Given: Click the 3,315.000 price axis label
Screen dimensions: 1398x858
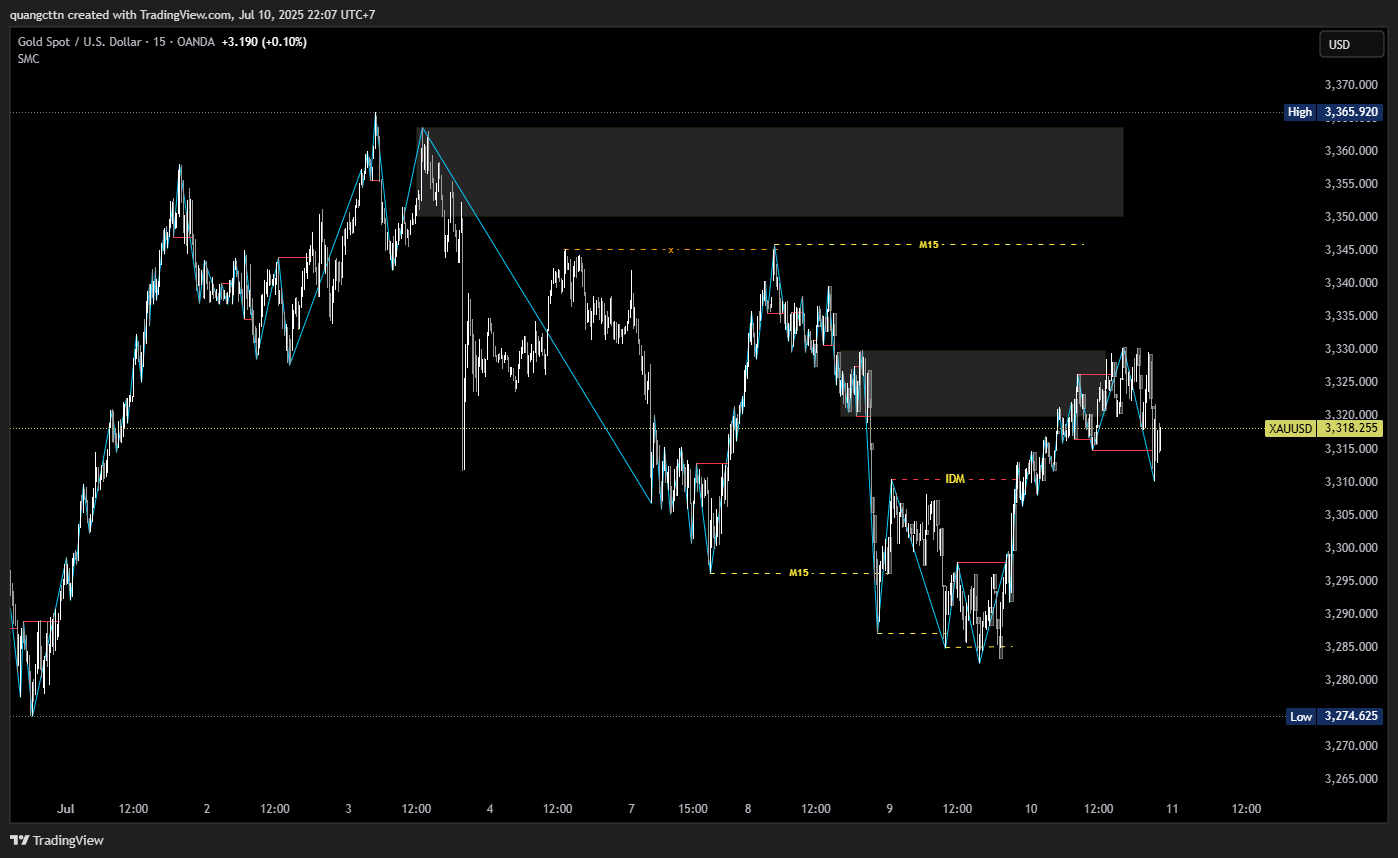Looking at the screenshot, I should coord(1352,449).
